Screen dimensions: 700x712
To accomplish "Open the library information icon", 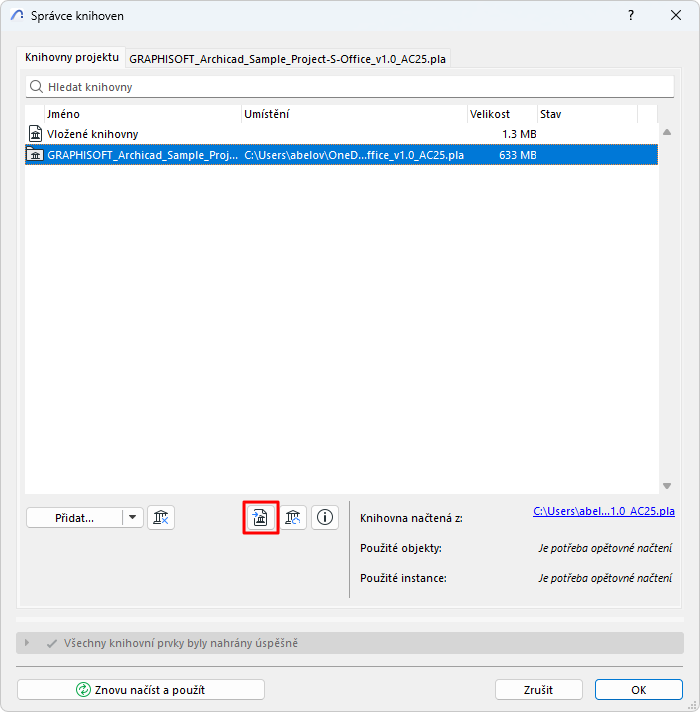I will 325,518.
